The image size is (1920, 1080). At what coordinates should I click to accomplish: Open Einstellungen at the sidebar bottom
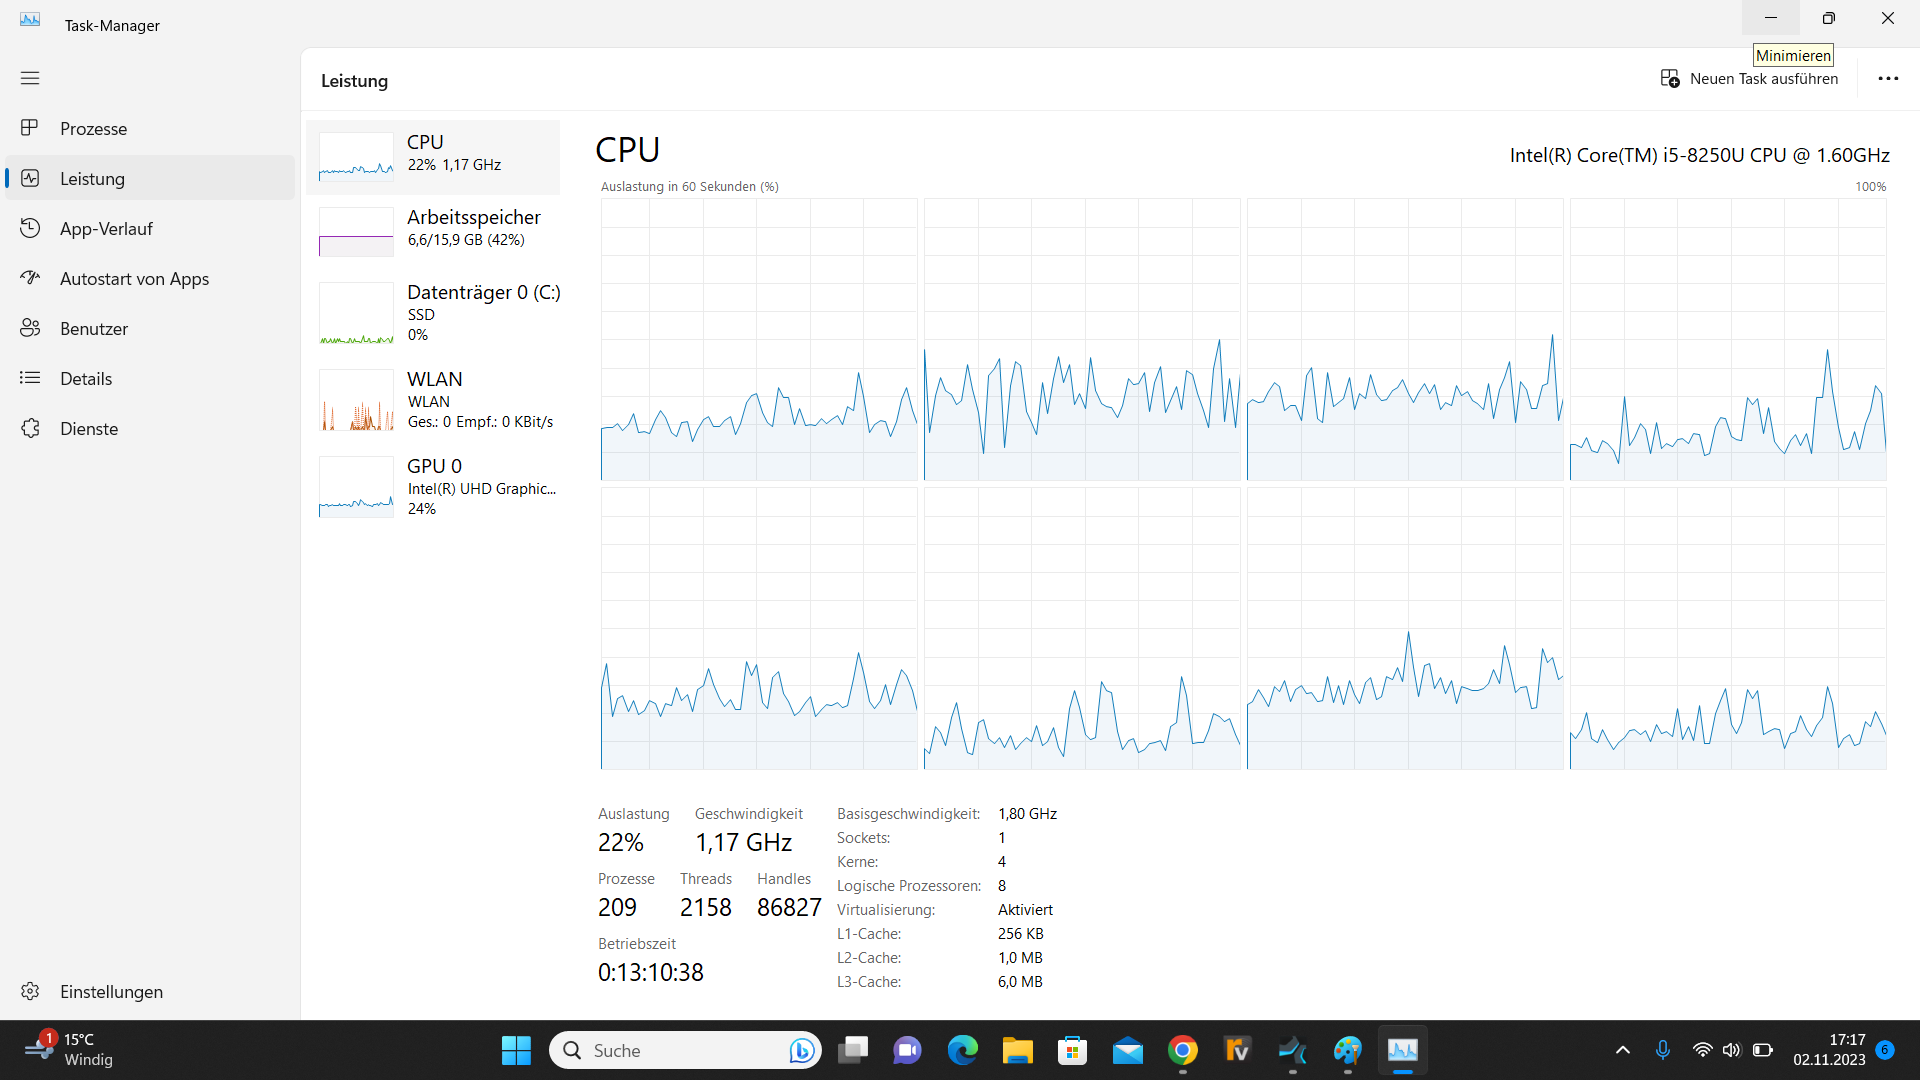point(150,991)
